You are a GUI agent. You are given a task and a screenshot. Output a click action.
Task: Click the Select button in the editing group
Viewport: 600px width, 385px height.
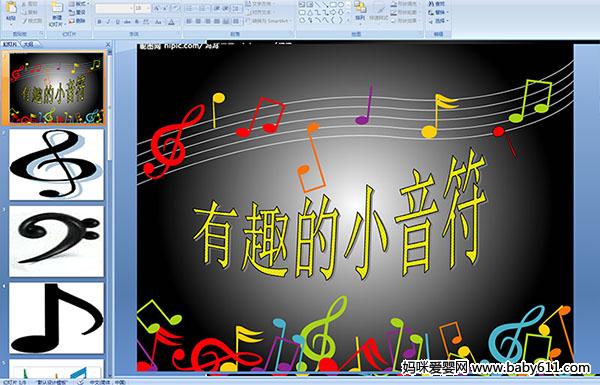tap(437, 21)
